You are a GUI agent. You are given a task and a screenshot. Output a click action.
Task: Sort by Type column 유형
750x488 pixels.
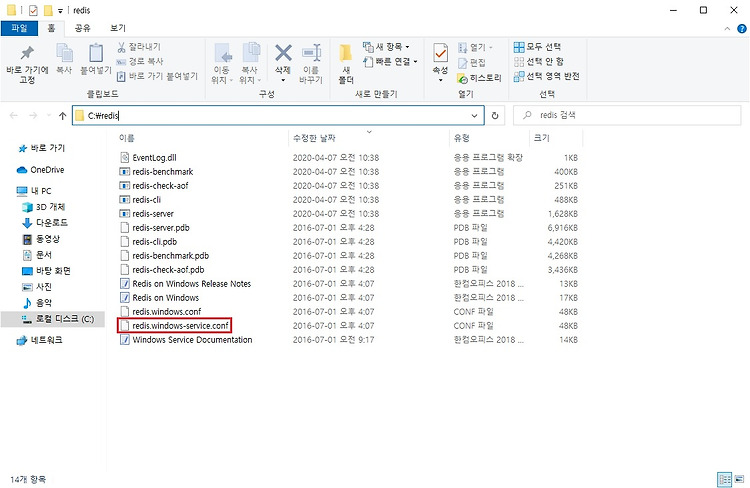click(x=462, y=138)
